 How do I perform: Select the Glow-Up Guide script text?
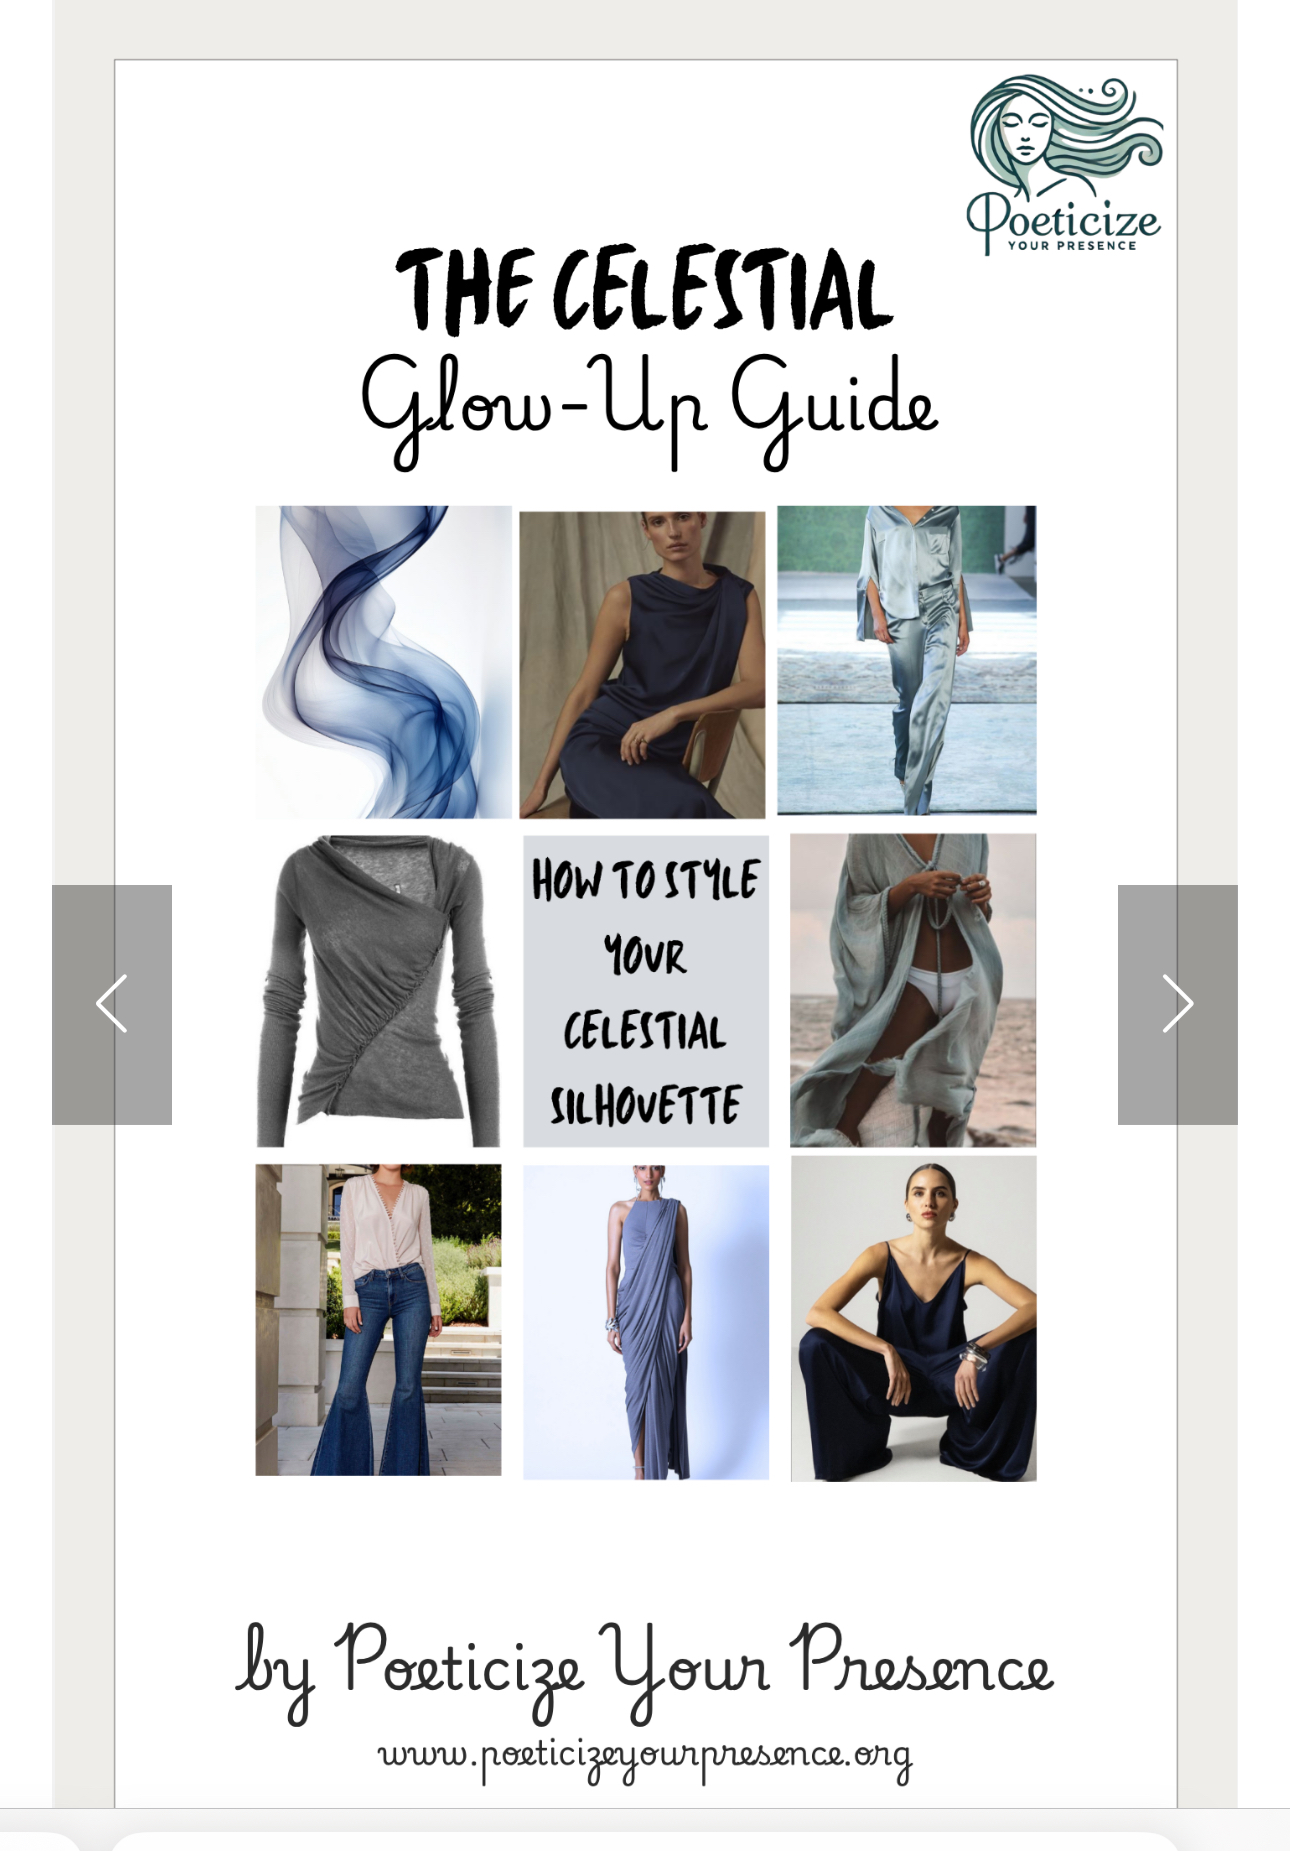(x=648, y=410)
